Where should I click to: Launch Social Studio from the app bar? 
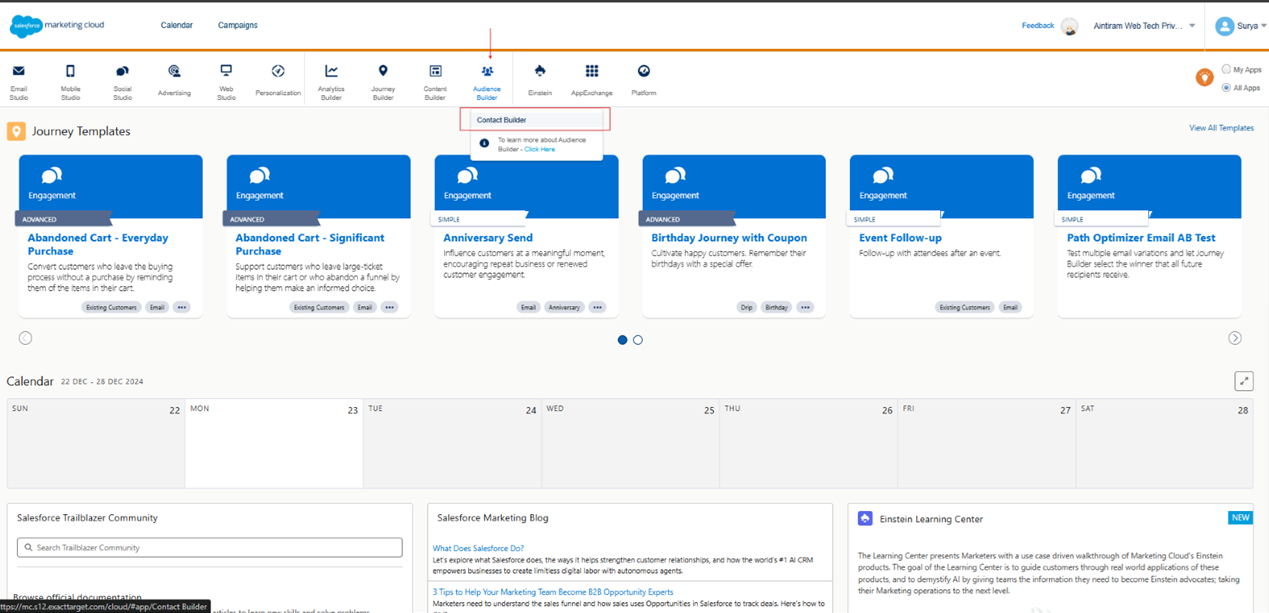122,72
